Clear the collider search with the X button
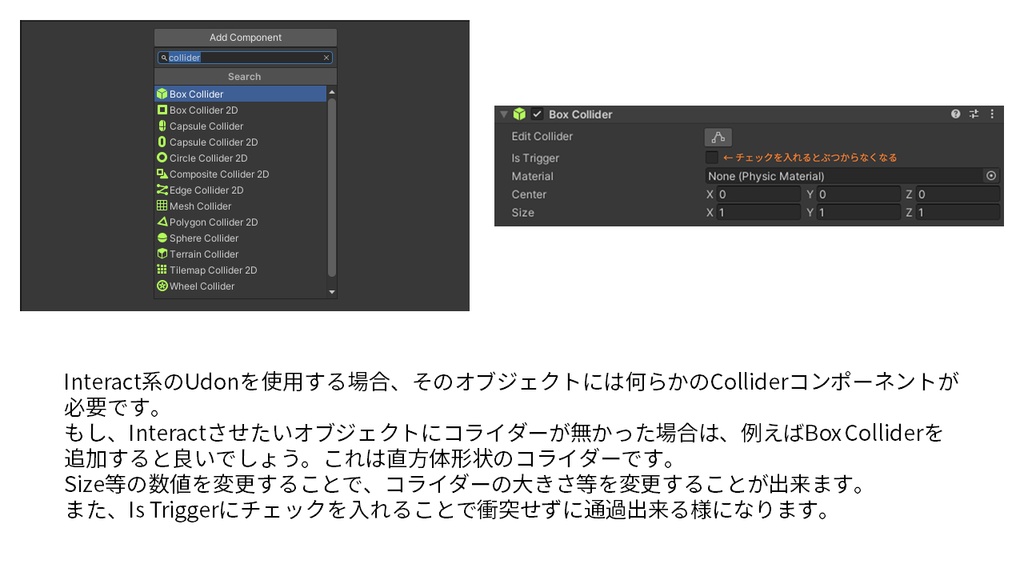The height and width of the screenshot is (576, 1024). point(327,57)
